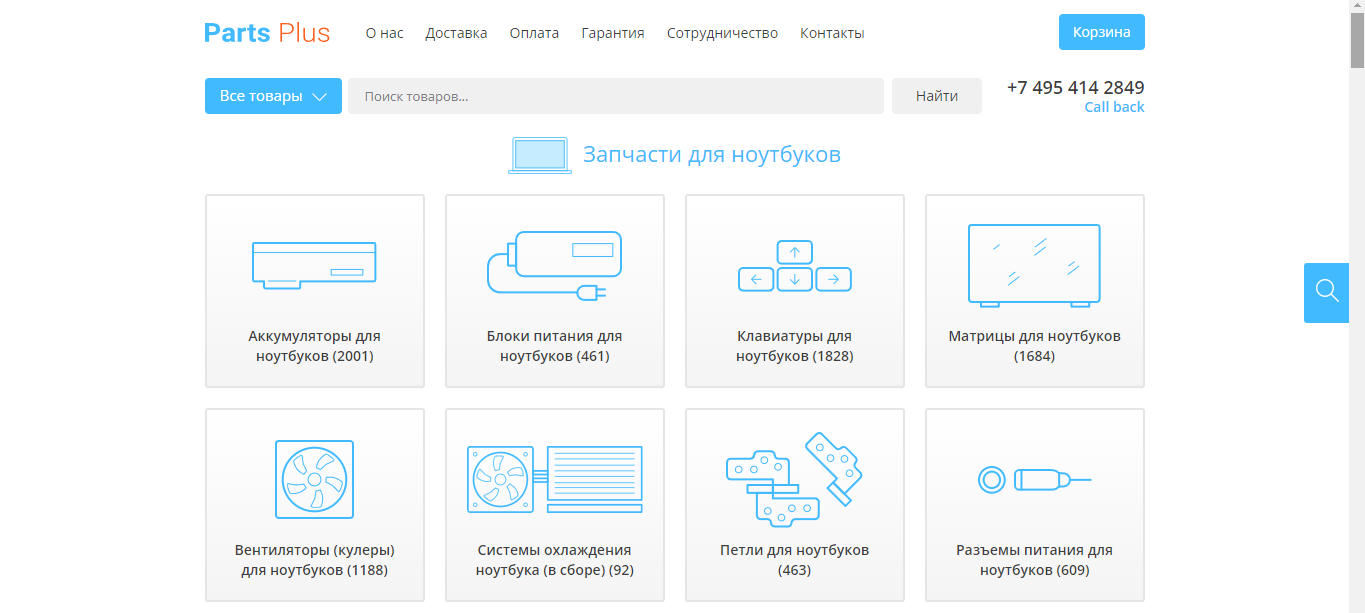Select the Блоки питания category icon
This screenshot has height=613, width=1365.
[554, 263]
